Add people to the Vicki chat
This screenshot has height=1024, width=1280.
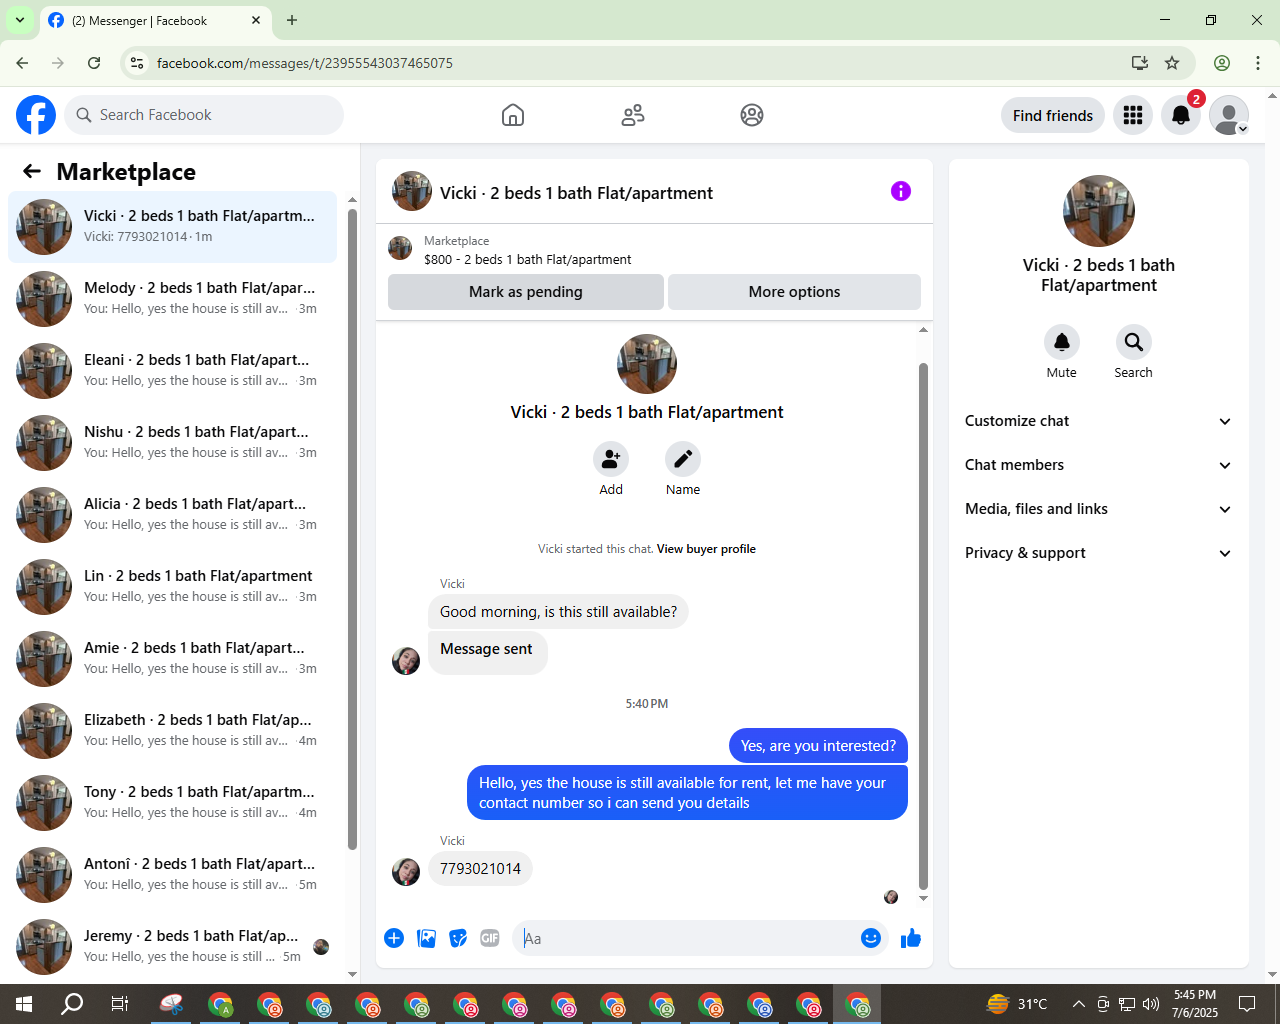tap(611, 459)
